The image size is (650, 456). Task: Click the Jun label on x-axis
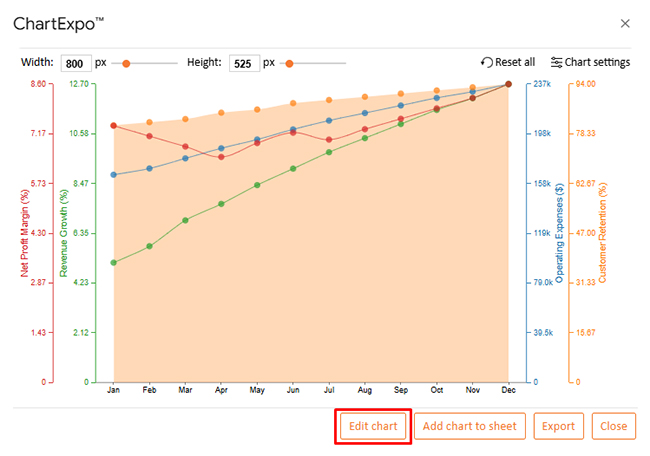(x=292, y=390)
